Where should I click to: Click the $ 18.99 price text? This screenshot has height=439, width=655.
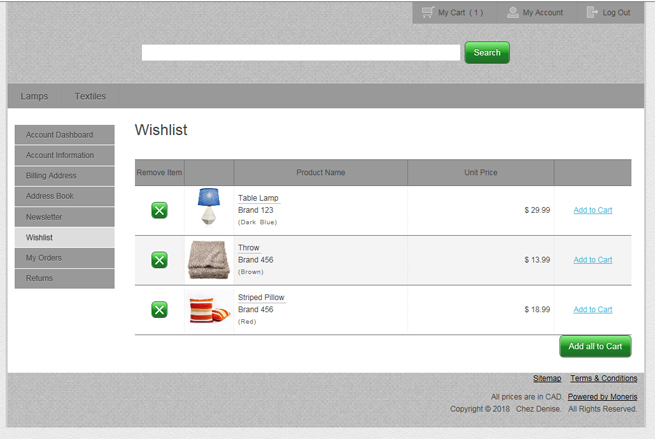(537, 310)
